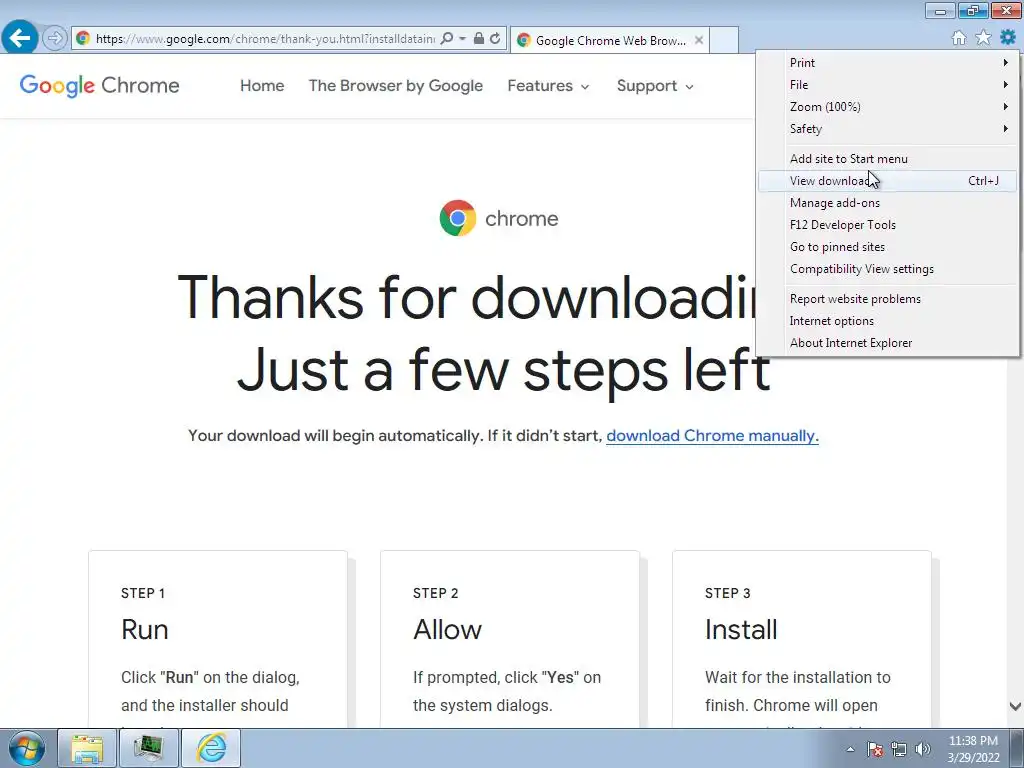Select View downloads menu entry

[x=888, y=181]
